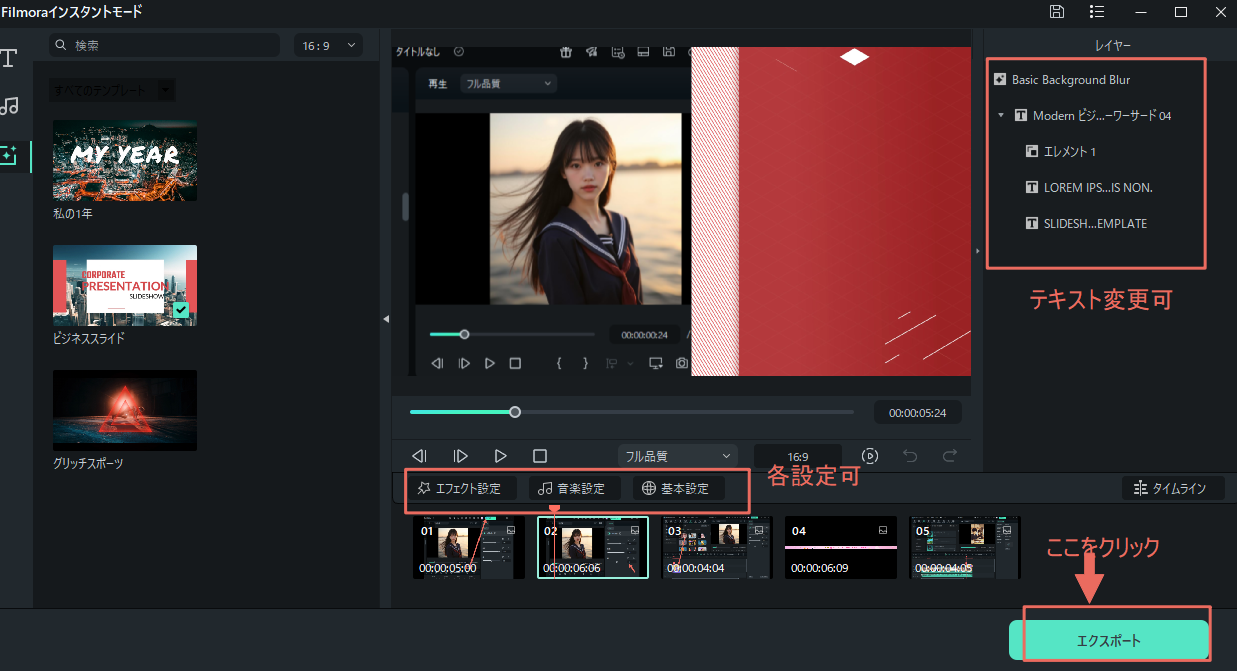Click the main preview progress slider handle
The image size is (1237, 671).
(515, 412)
